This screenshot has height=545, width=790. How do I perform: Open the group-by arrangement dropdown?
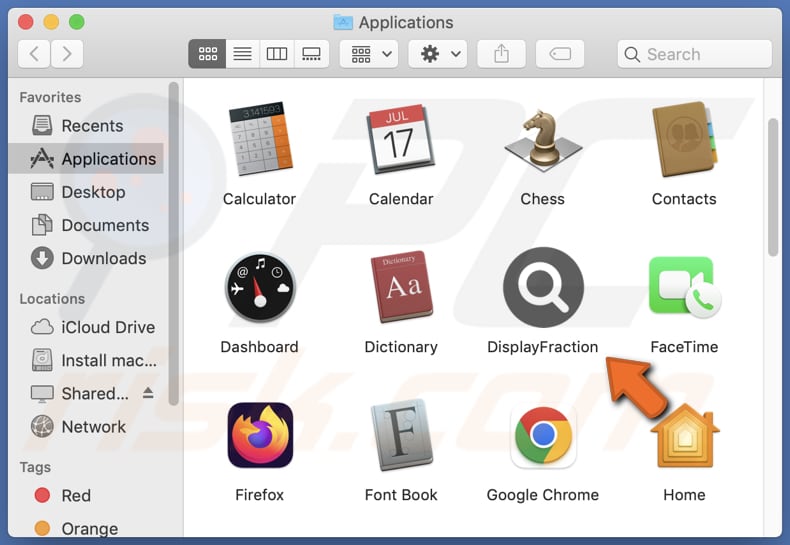369,54
